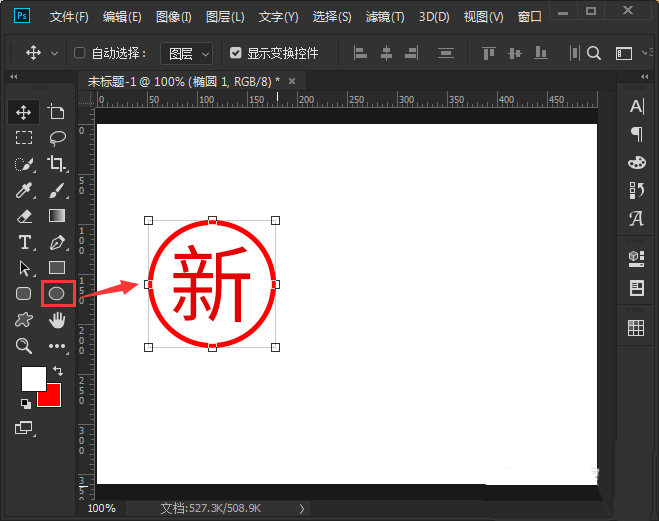659x521 pixels.
Task: Align right edges
Action: pos(411,53)
